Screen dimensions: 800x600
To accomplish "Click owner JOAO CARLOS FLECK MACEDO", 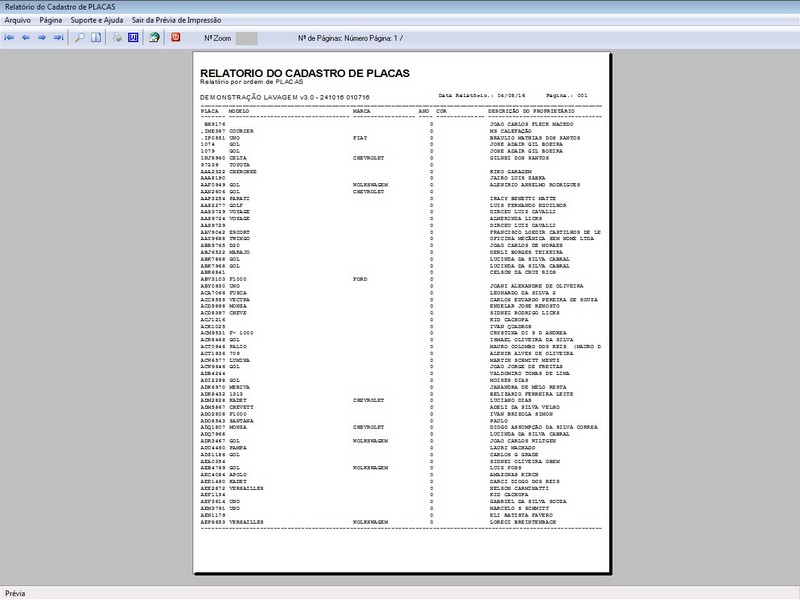I will [532, 124].
